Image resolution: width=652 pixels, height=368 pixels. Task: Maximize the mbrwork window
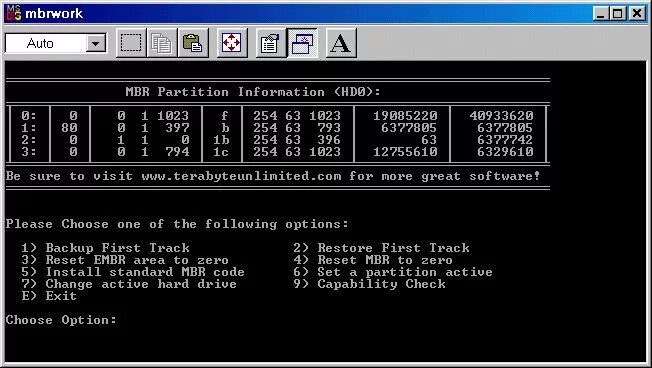click(617, 14)
